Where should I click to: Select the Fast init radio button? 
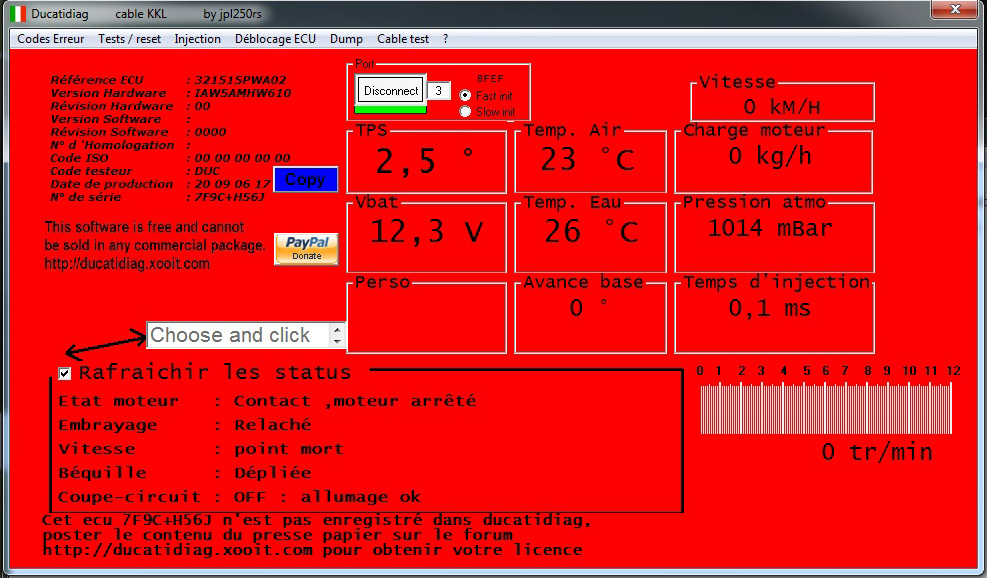pyautogui.click(x=465, y=96)
